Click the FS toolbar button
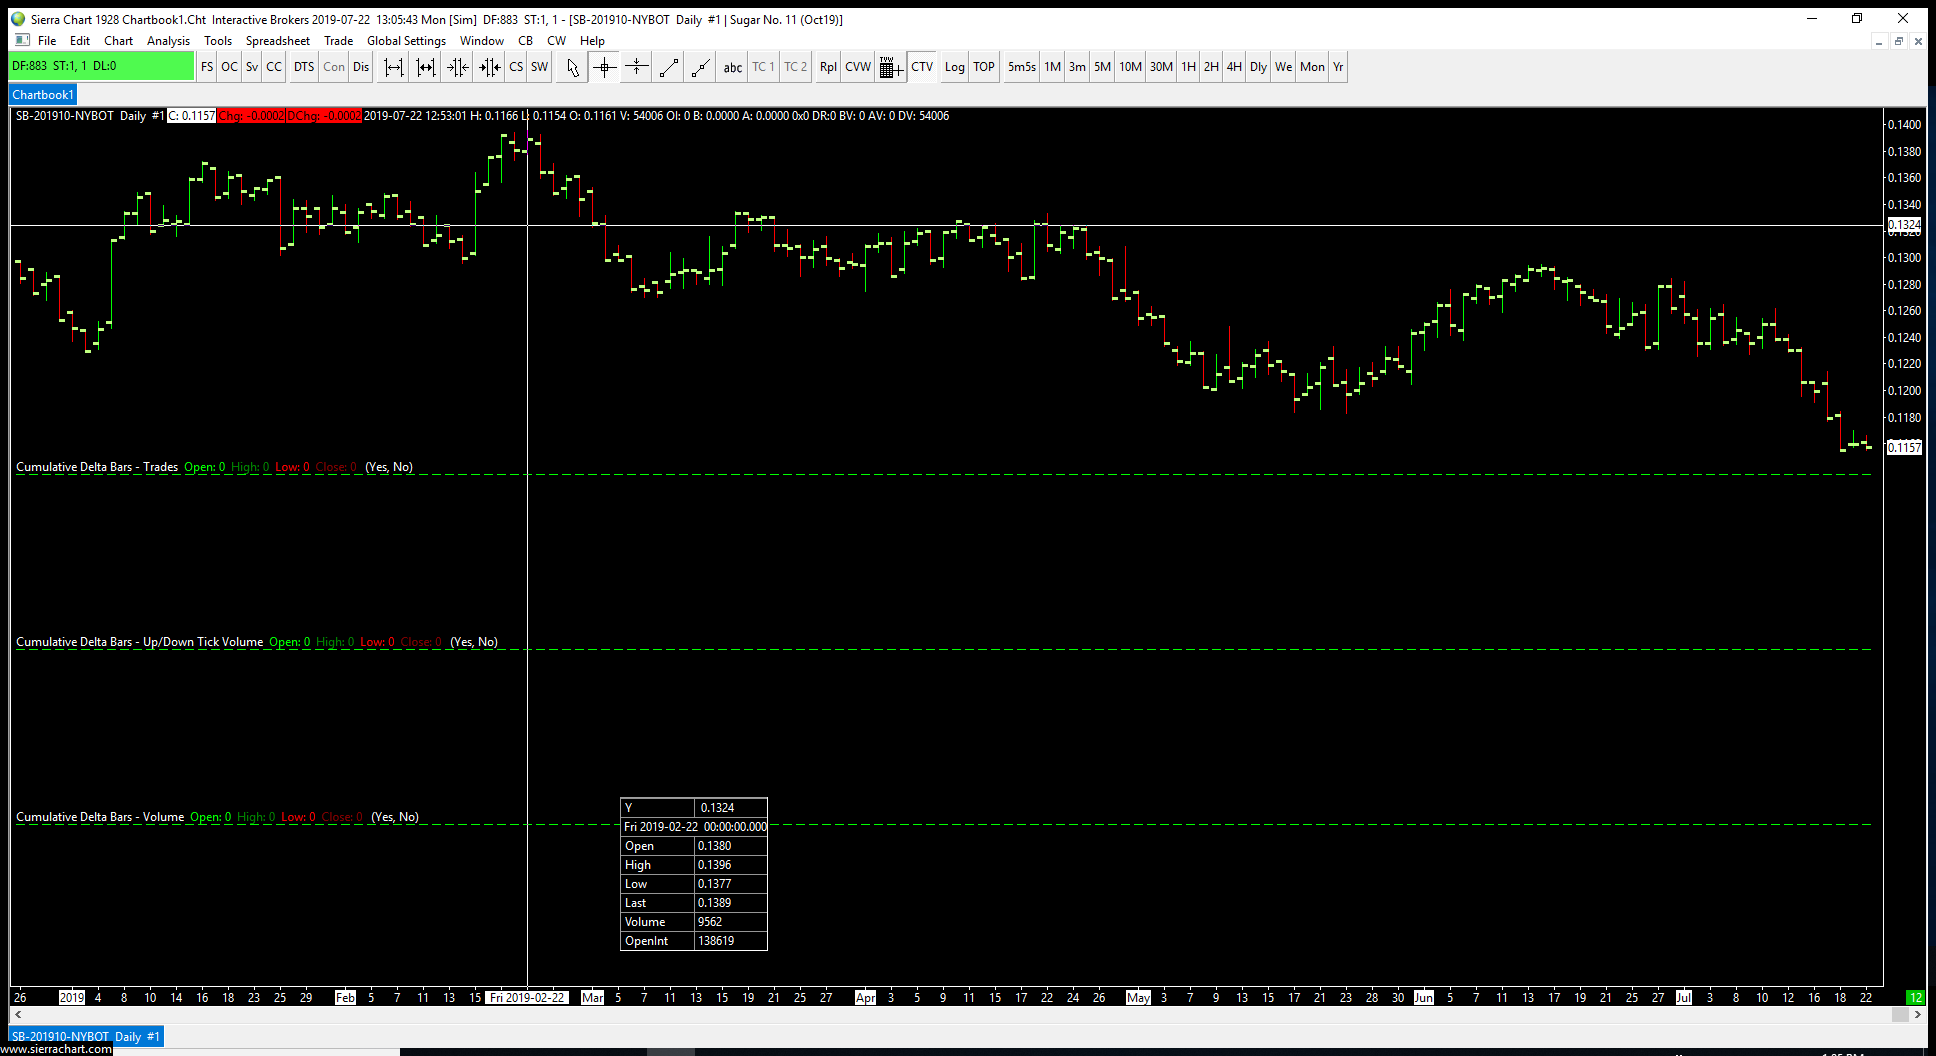This screenshot has height=1056, width=1936. coord(207,67)
